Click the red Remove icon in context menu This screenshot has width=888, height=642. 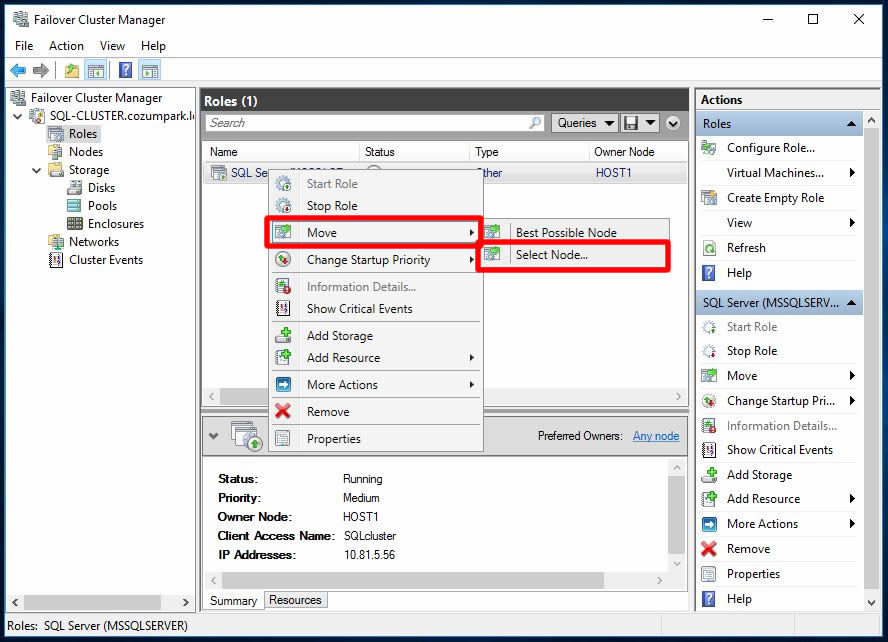coord(283,412)
